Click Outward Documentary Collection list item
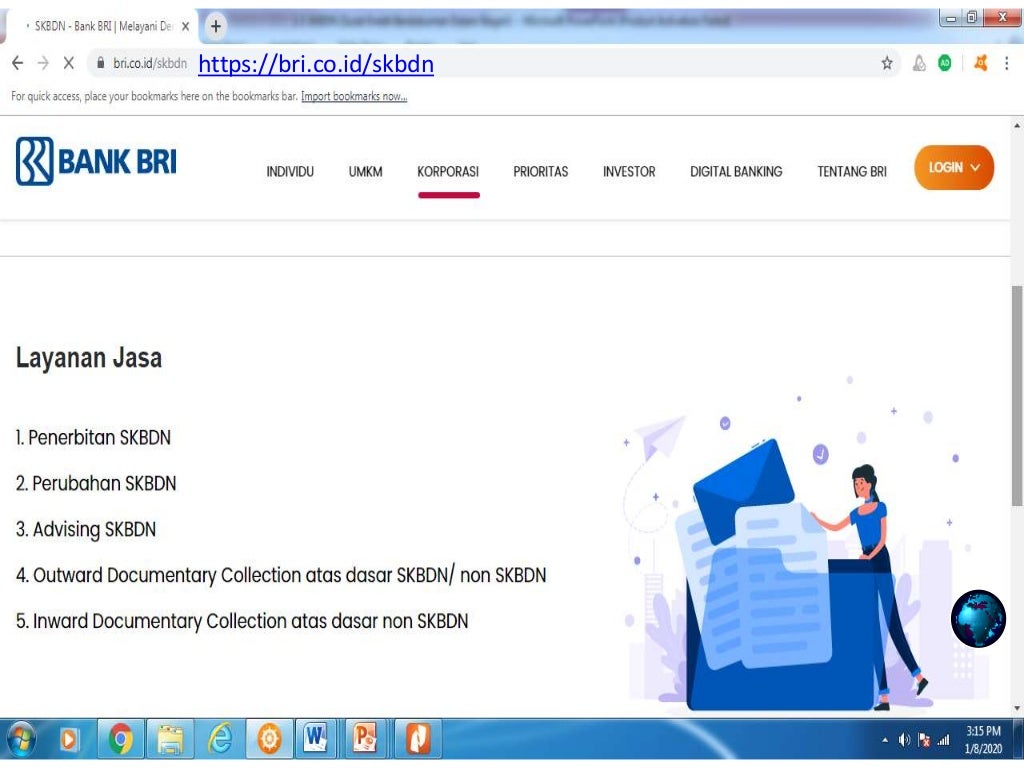 281,575
